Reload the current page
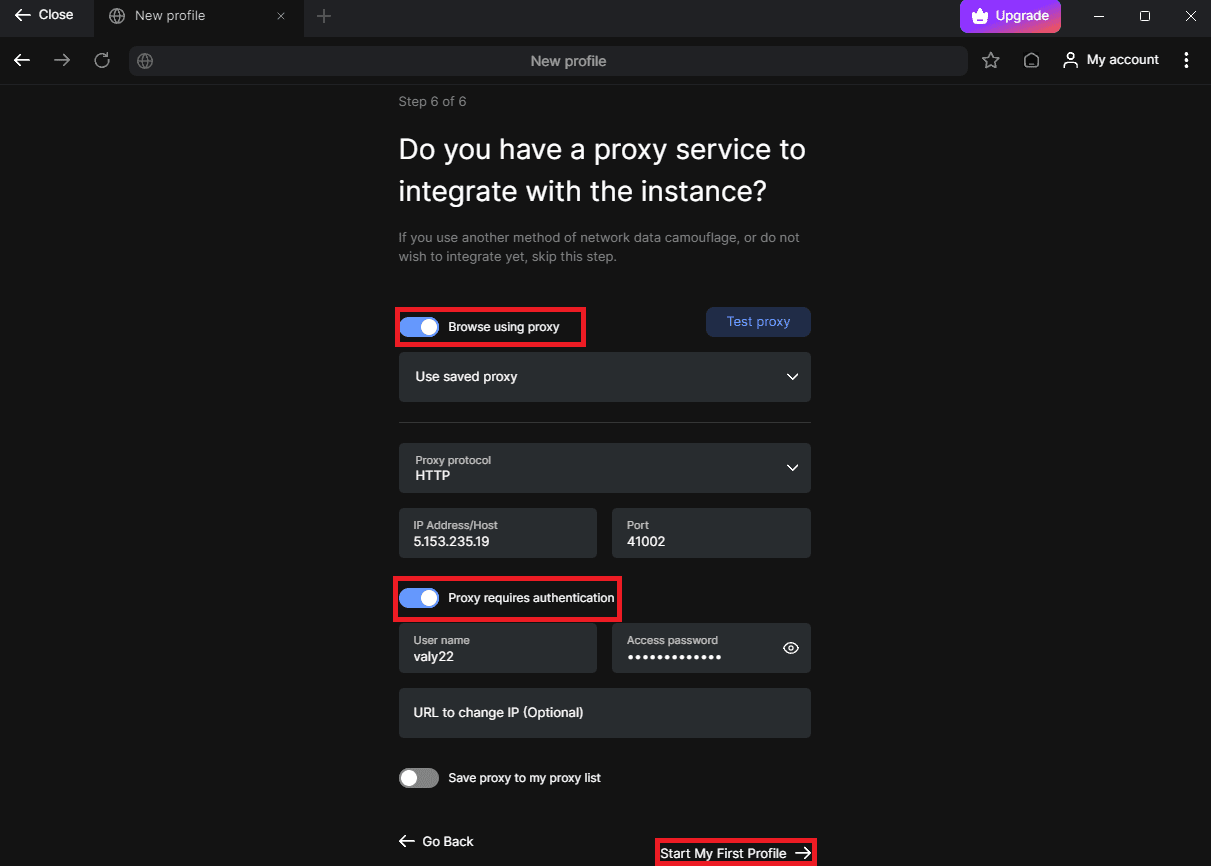Image resolution: width=1211 pixels, height=866 pixels. (x=101, y=60)
